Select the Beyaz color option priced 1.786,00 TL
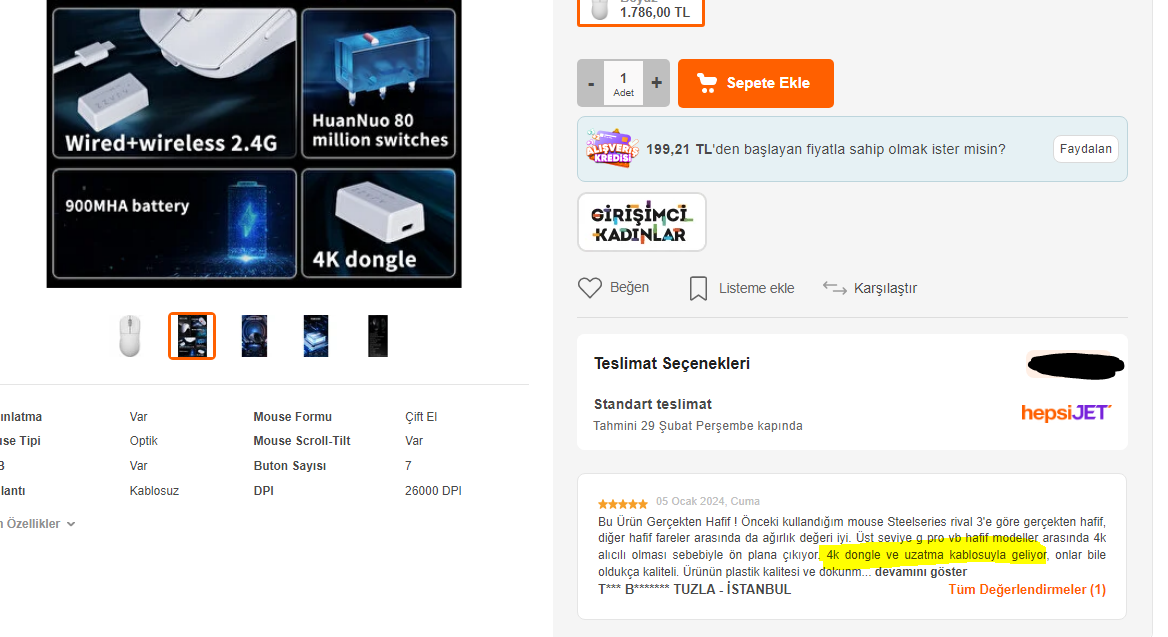1168x637 pixels. [x=641, y=11]
